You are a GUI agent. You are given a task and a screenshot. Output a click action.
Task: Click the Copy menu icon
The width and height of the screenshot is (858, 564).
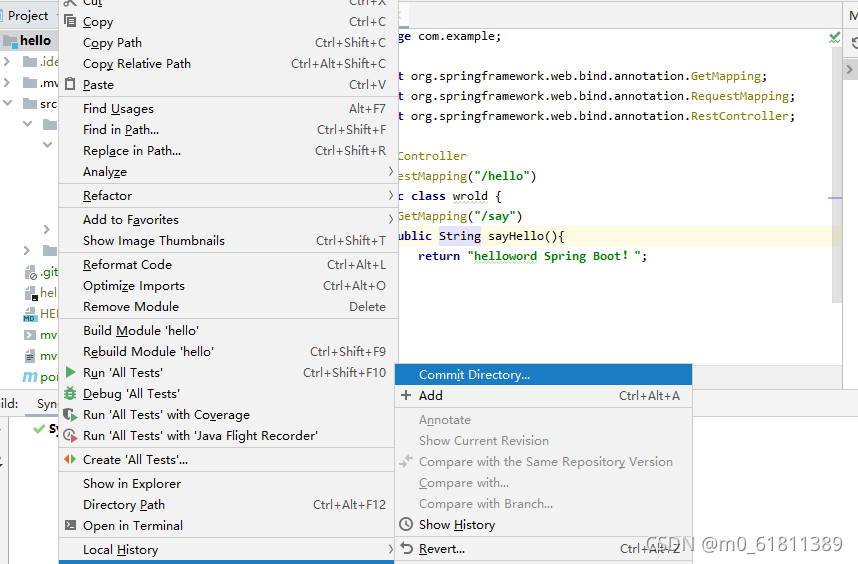pos(70,21)
